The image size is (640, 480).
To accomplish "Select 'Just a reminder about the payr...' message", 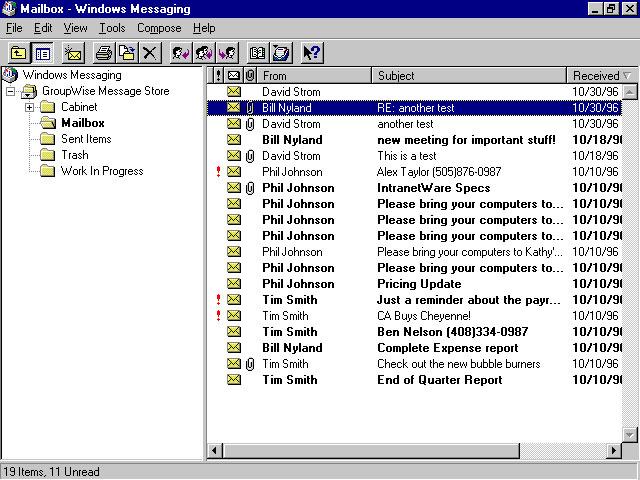I will tap(414, 300).
